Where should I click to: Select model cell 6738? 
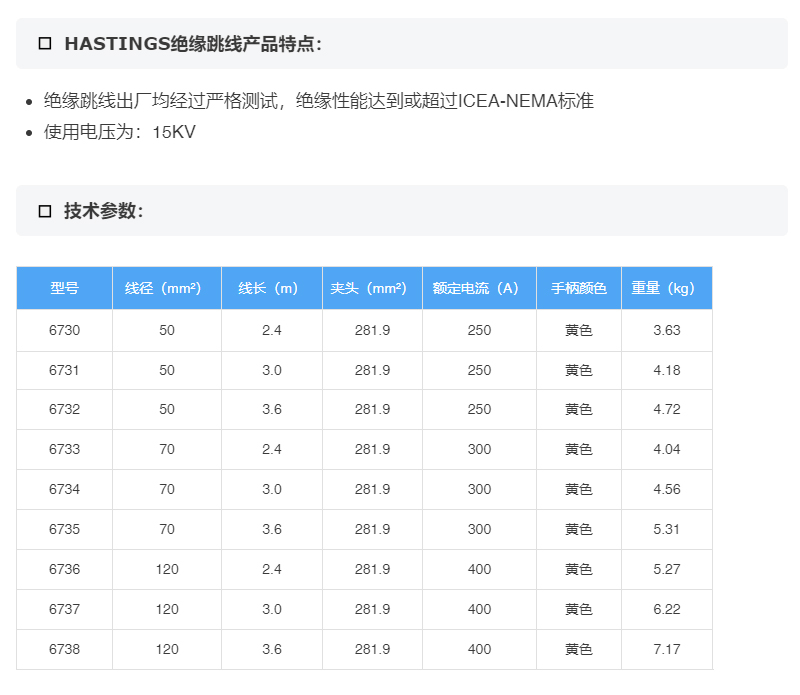pos(64,649)
